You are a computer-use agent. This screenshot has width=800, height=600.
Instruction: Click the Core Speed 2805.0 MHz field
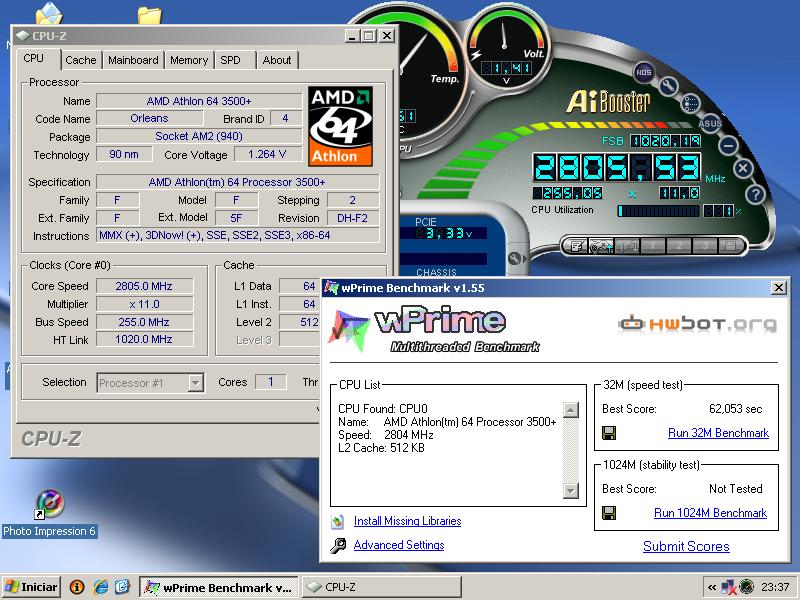pyautogui.click(x=144, y=286)
